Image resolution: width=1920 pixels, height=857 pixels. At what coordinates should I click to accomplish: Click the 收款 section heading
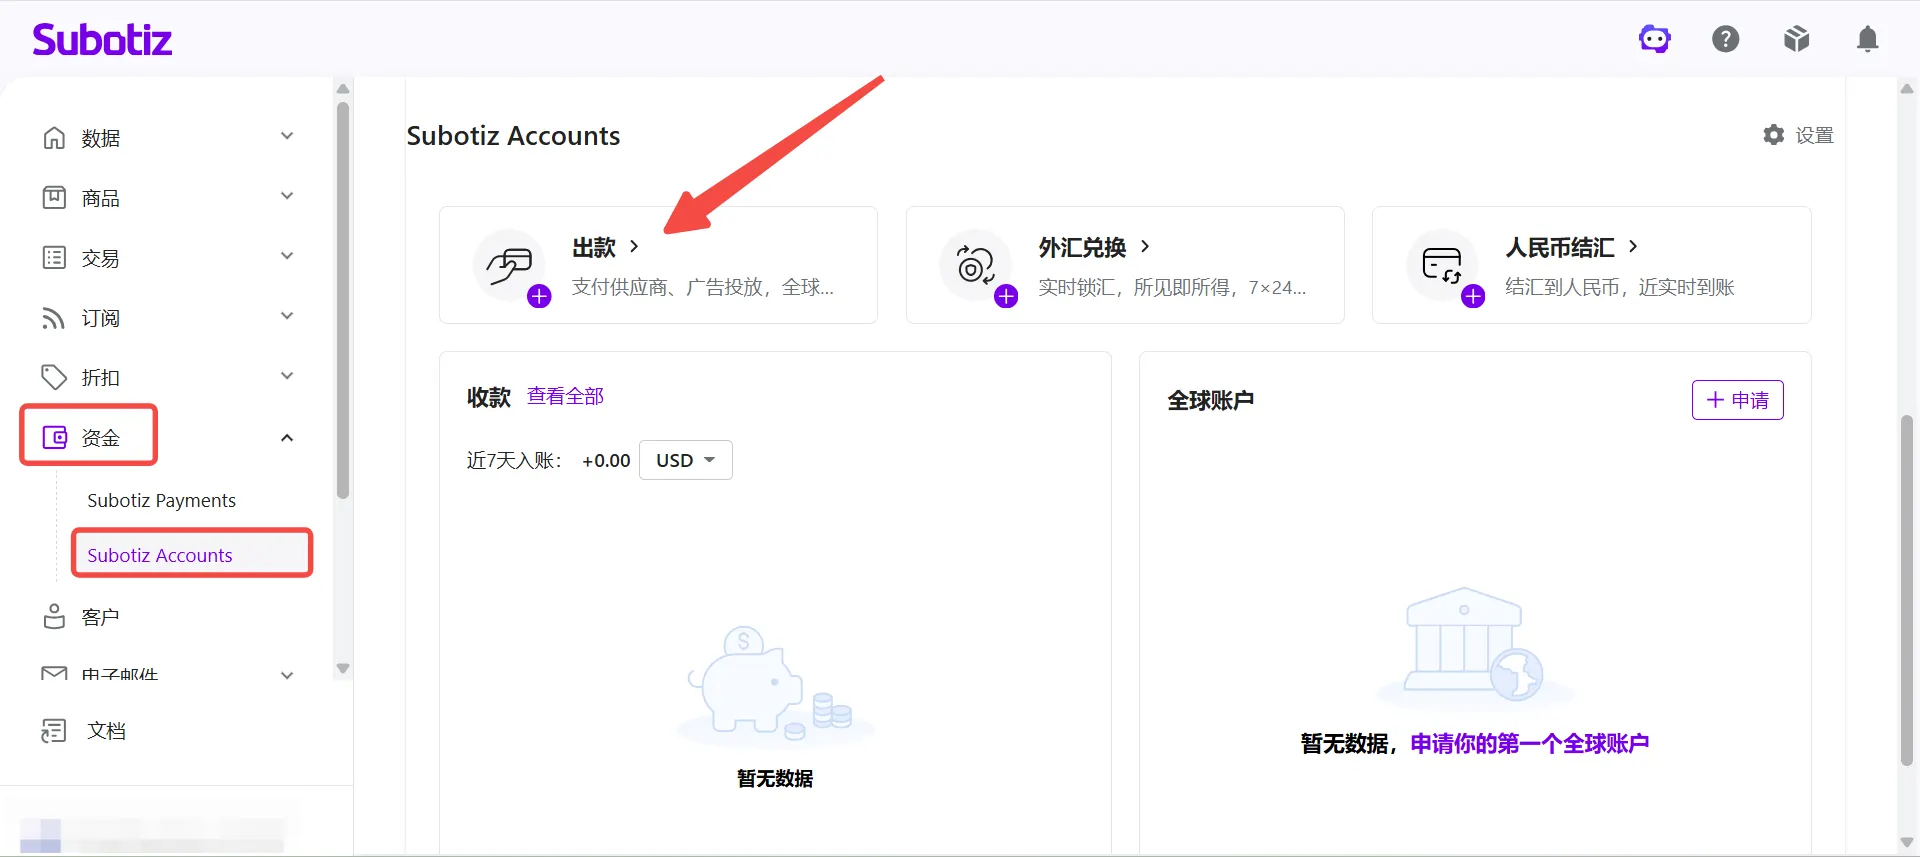click(x=489, y=397)
